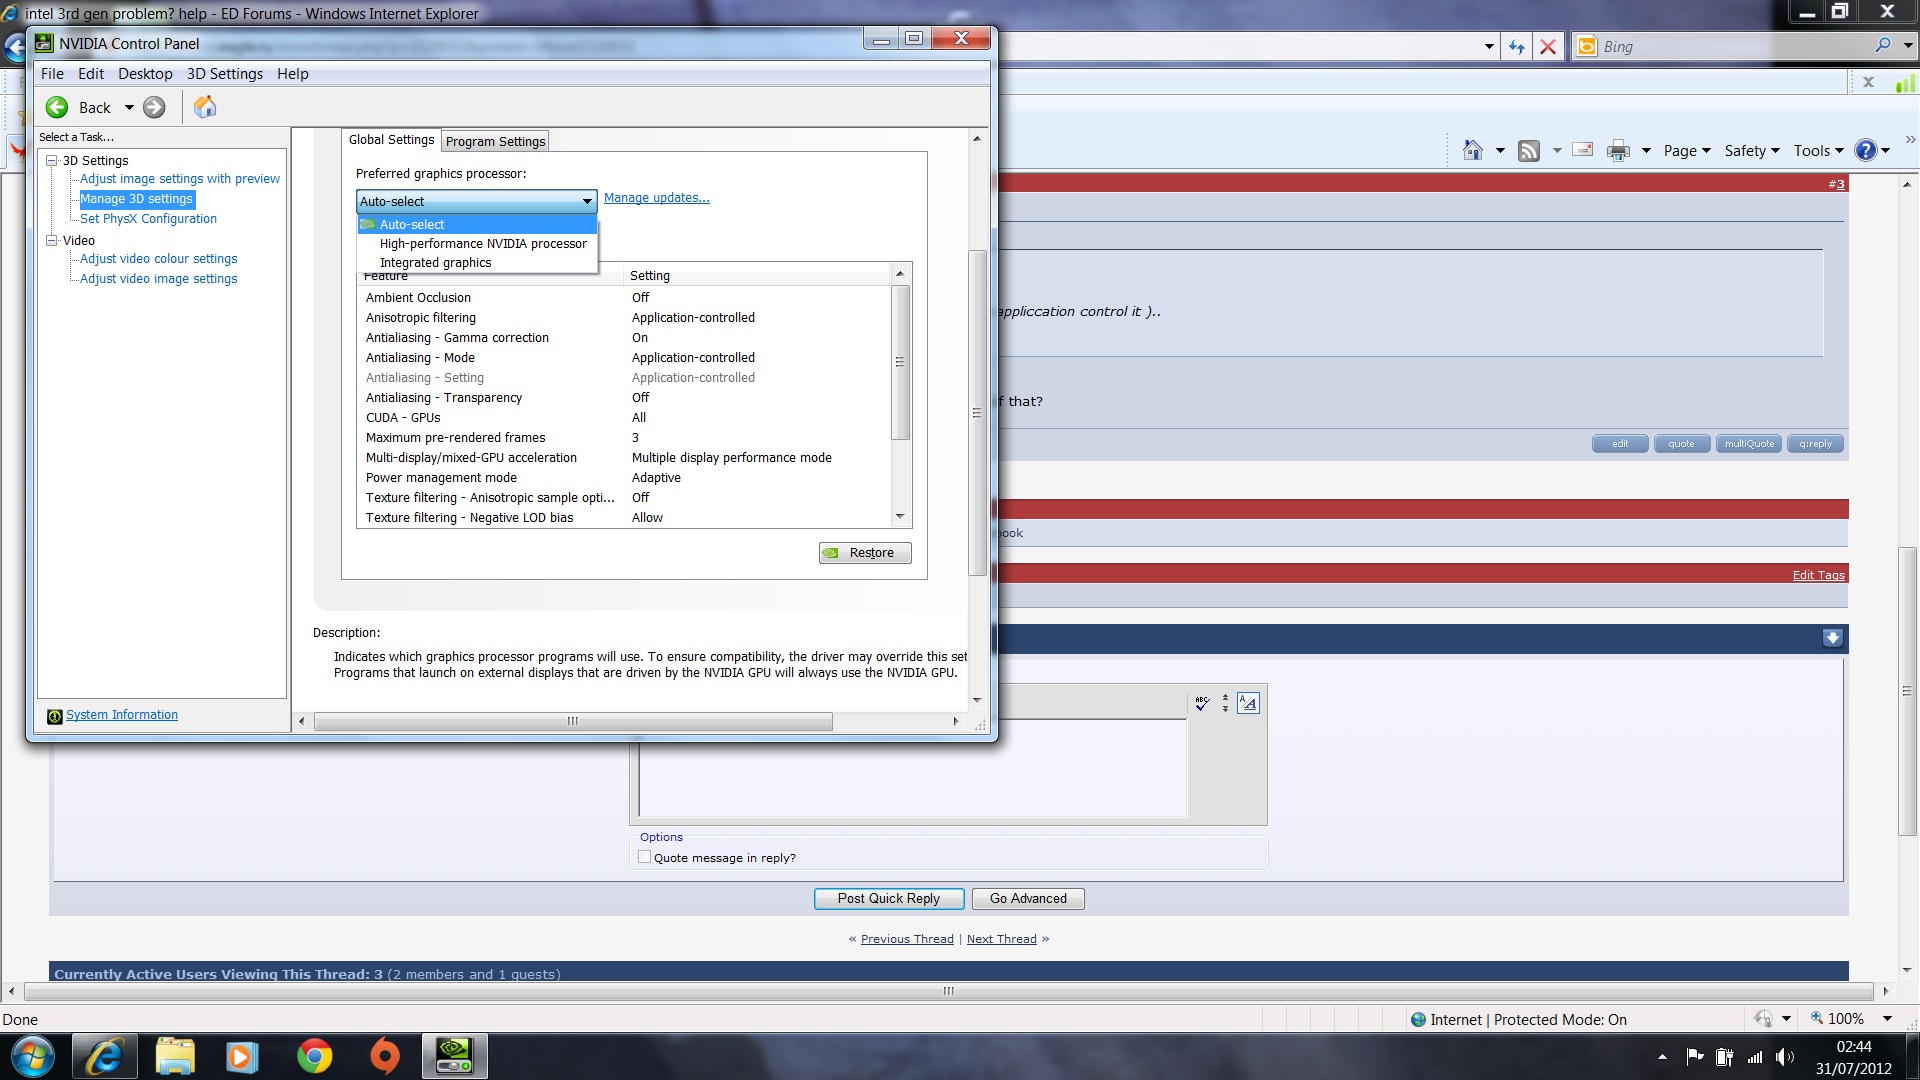The image size is (1920, 1080).
Task: Switch to the Program Settings tab
Action: tap(496, 141)
